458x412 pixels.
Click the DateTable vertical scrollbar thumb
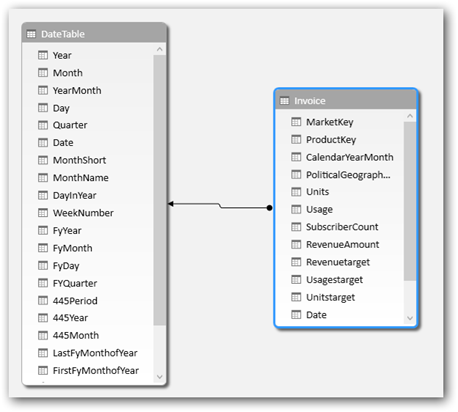[x=160, y=190]
